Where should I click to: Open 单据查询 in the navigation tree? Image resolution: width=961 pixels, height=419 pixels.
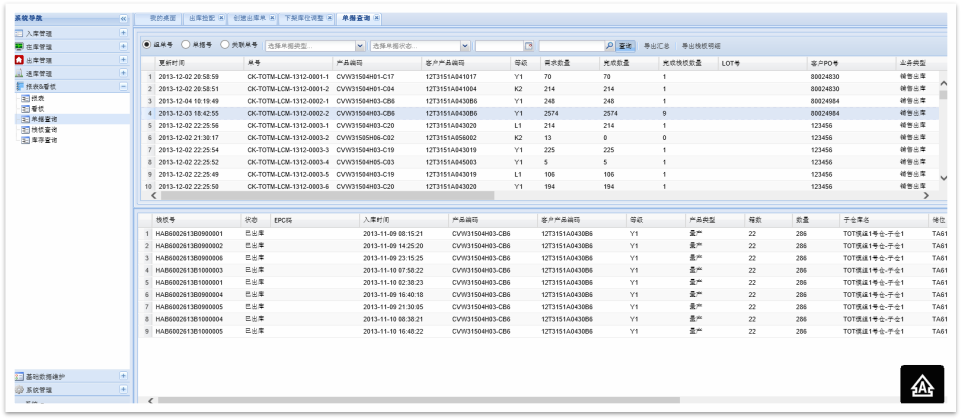[45, 119]
